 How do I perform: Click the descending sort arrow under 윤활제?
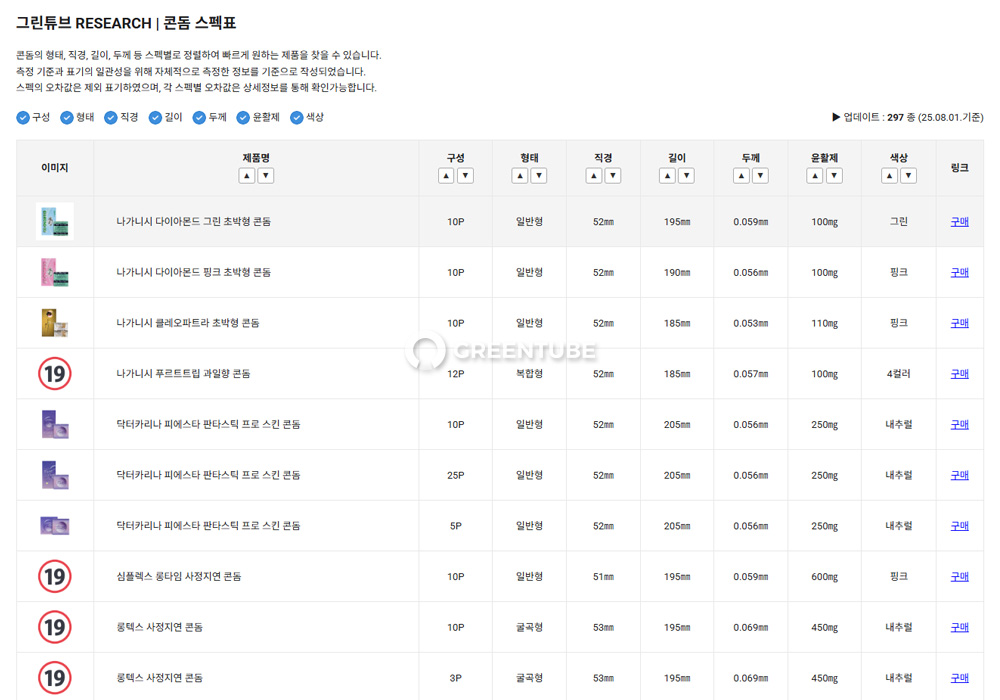pyautogui.click(x=835, y=175)
